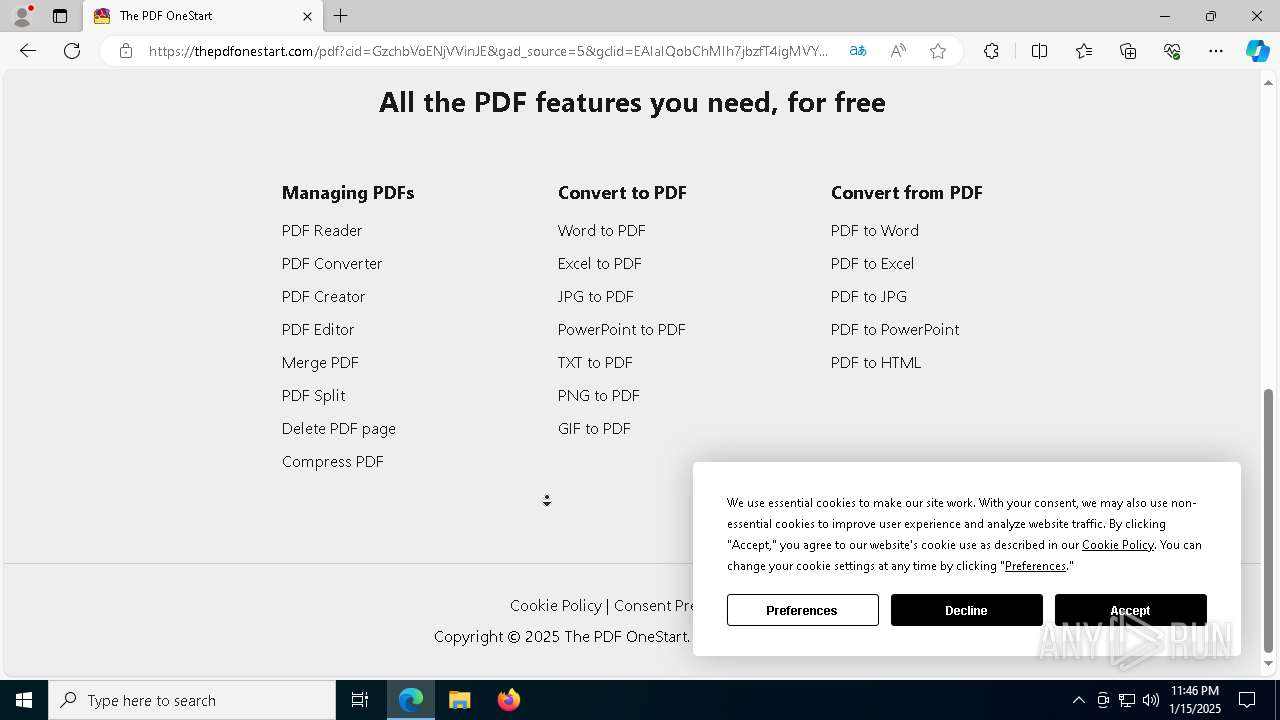Select PDF to HTML link
The image size is (1280, 720).
pos(876,362)
